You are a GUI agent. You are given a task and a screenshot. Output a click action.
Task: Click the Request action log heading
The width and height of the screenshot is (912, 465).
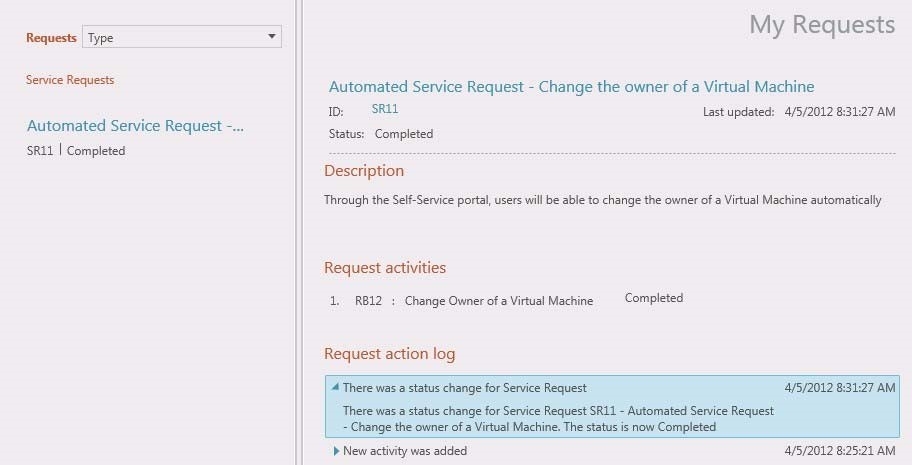click(390, 354)
